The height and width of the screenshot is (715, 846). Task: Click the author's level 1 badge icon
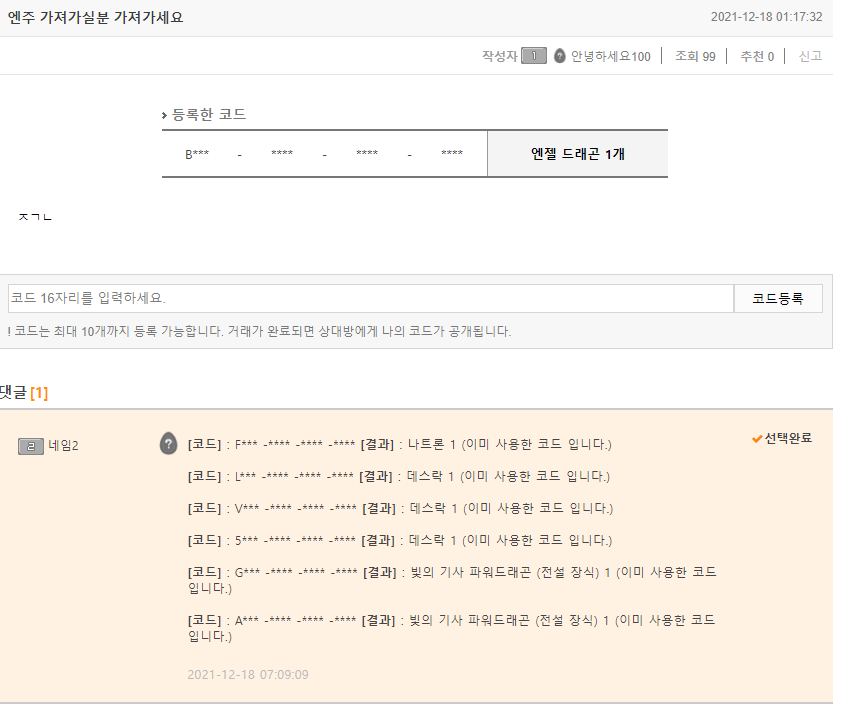coord(534,56)
